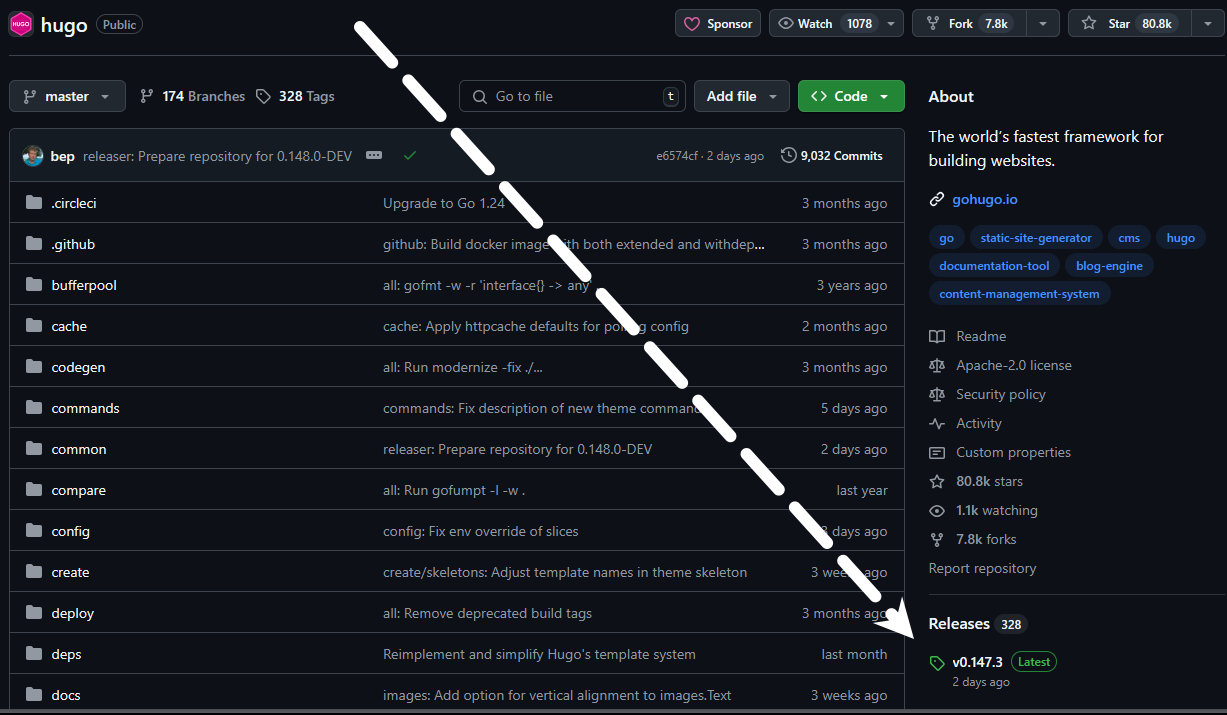Click the .circleci folder icon
This screenshot has width=1227, height=715.
(x=34, y=203)
